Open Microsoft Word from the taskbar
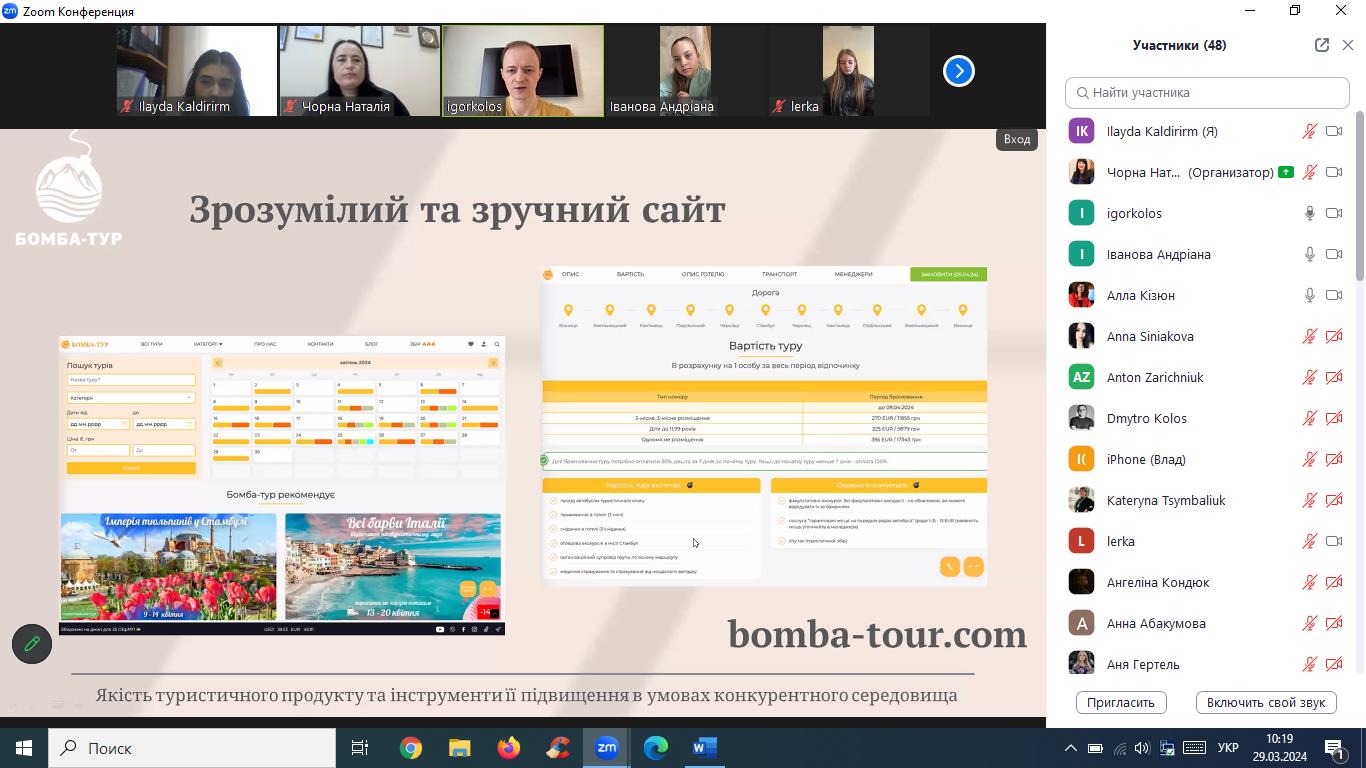 point(705,748)
